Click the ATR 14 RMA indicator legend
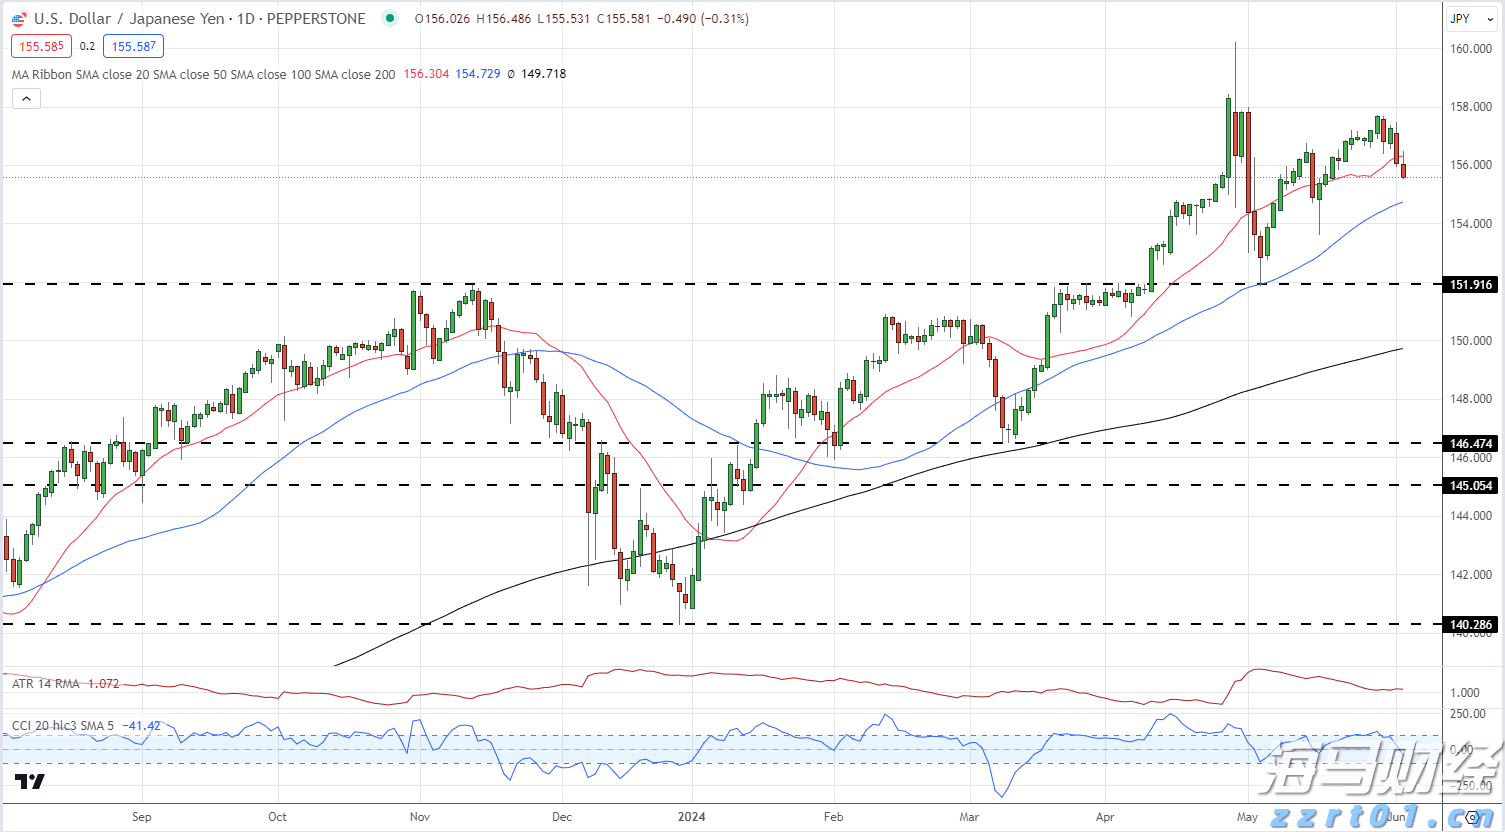Image resolution: width=1505 pixels, height=832 pixels. [x=46, y=684]
